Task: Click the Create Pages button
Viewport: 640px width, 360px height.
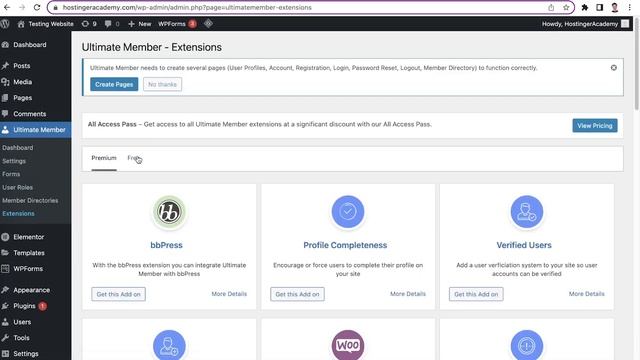Action: [x=114, y=84]
